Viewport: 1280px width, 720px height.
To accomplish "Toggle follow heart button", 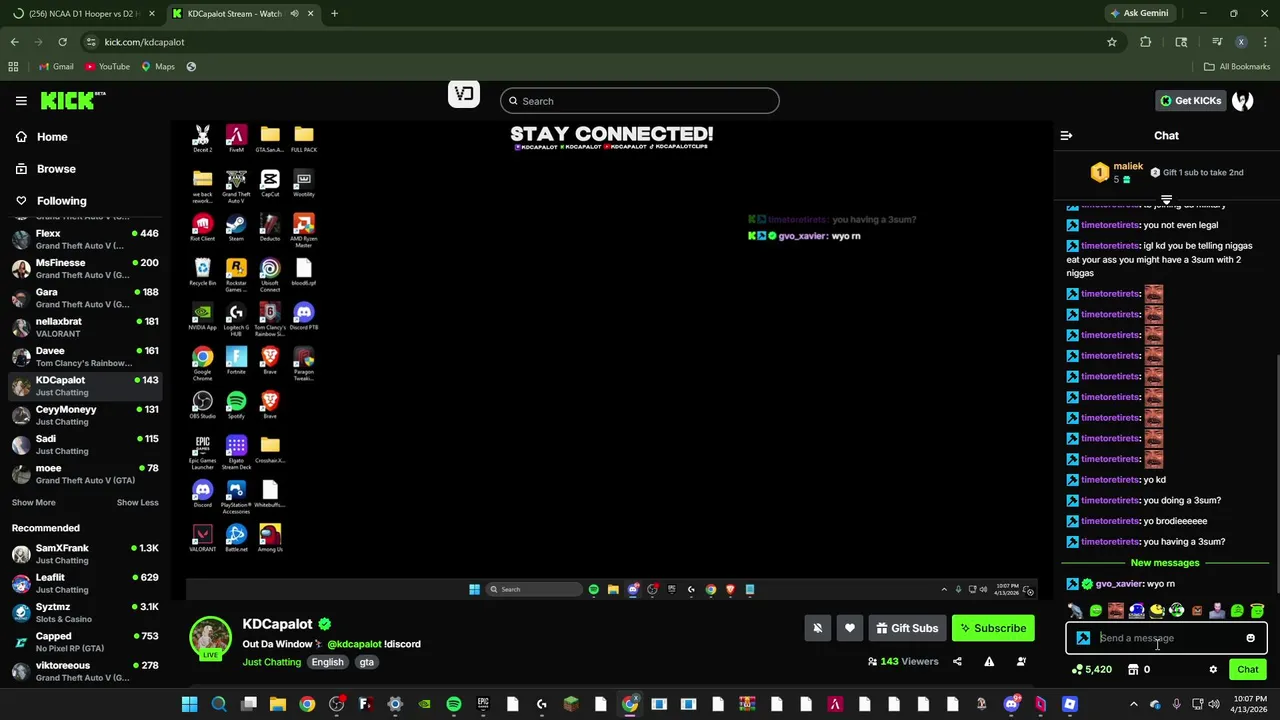I will click(849, 628).
